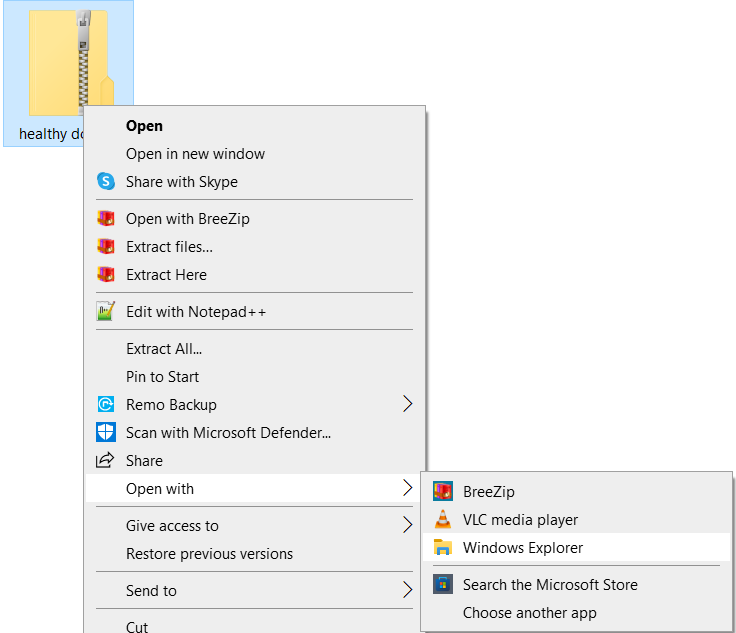Click the Windows Explorer icon in submenu

[x=443, y=548]
